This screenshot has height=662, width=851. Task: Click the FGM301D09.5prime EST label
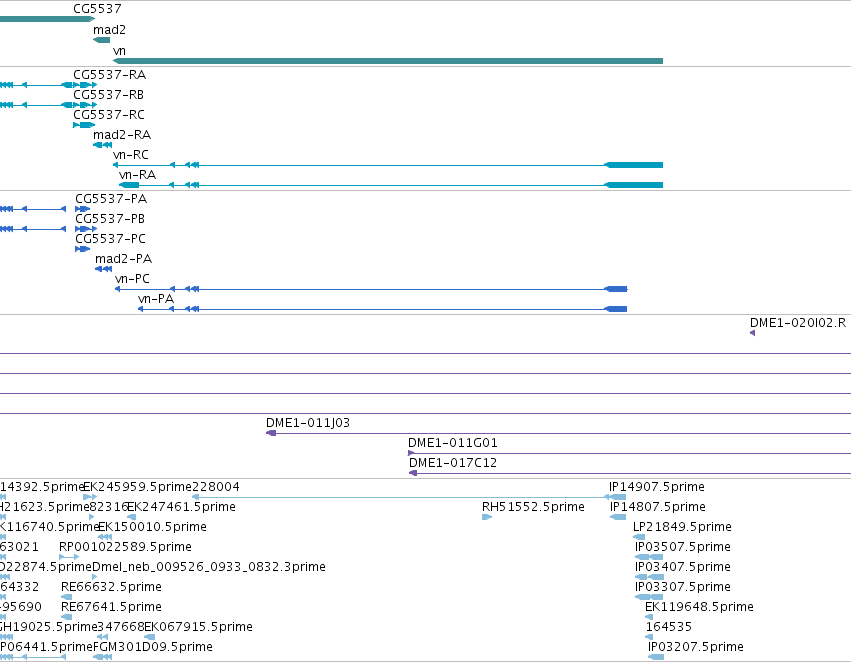pos(153,647)
